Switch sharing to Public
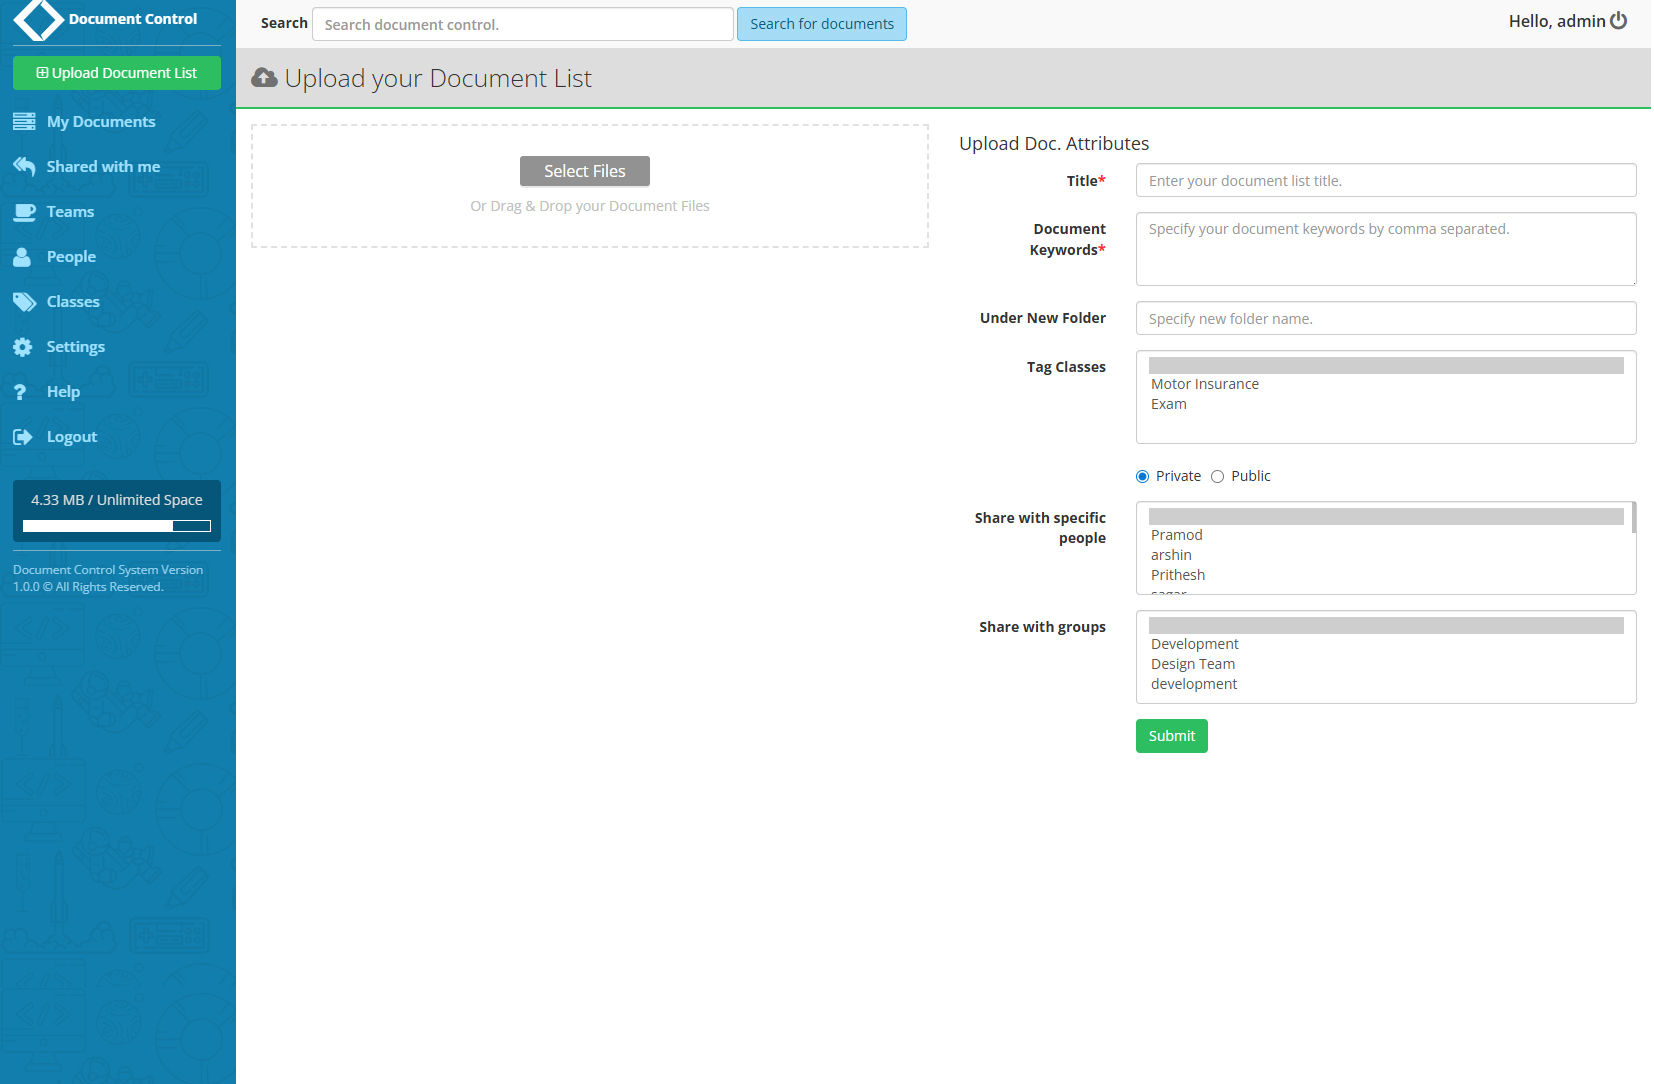The height and width of the screenshot is (1084, 1654). [1217, 476]
